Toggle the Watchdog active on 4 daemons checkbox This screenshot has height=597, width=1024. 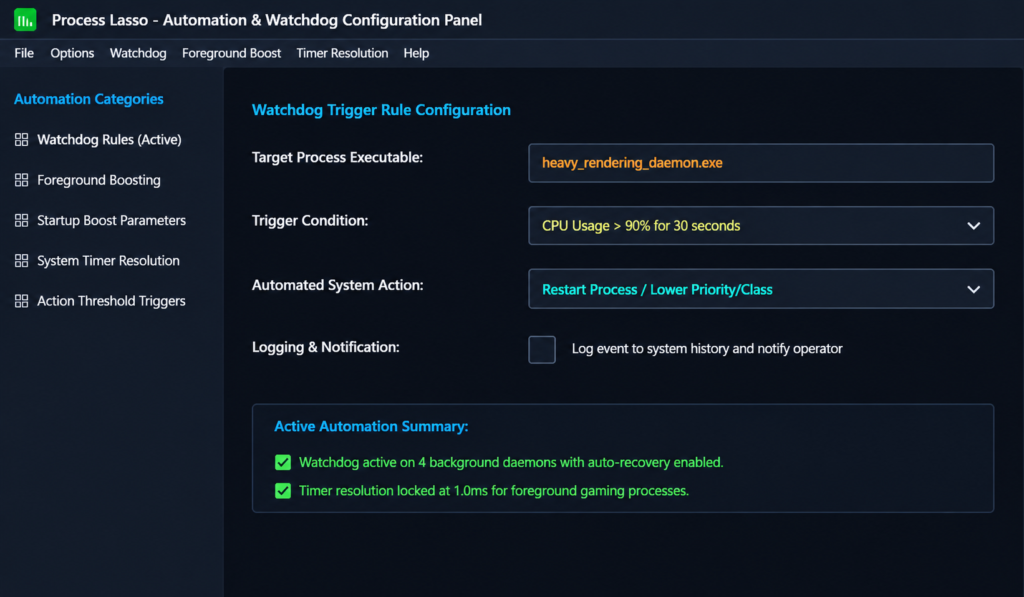click(x=283, y=462)
